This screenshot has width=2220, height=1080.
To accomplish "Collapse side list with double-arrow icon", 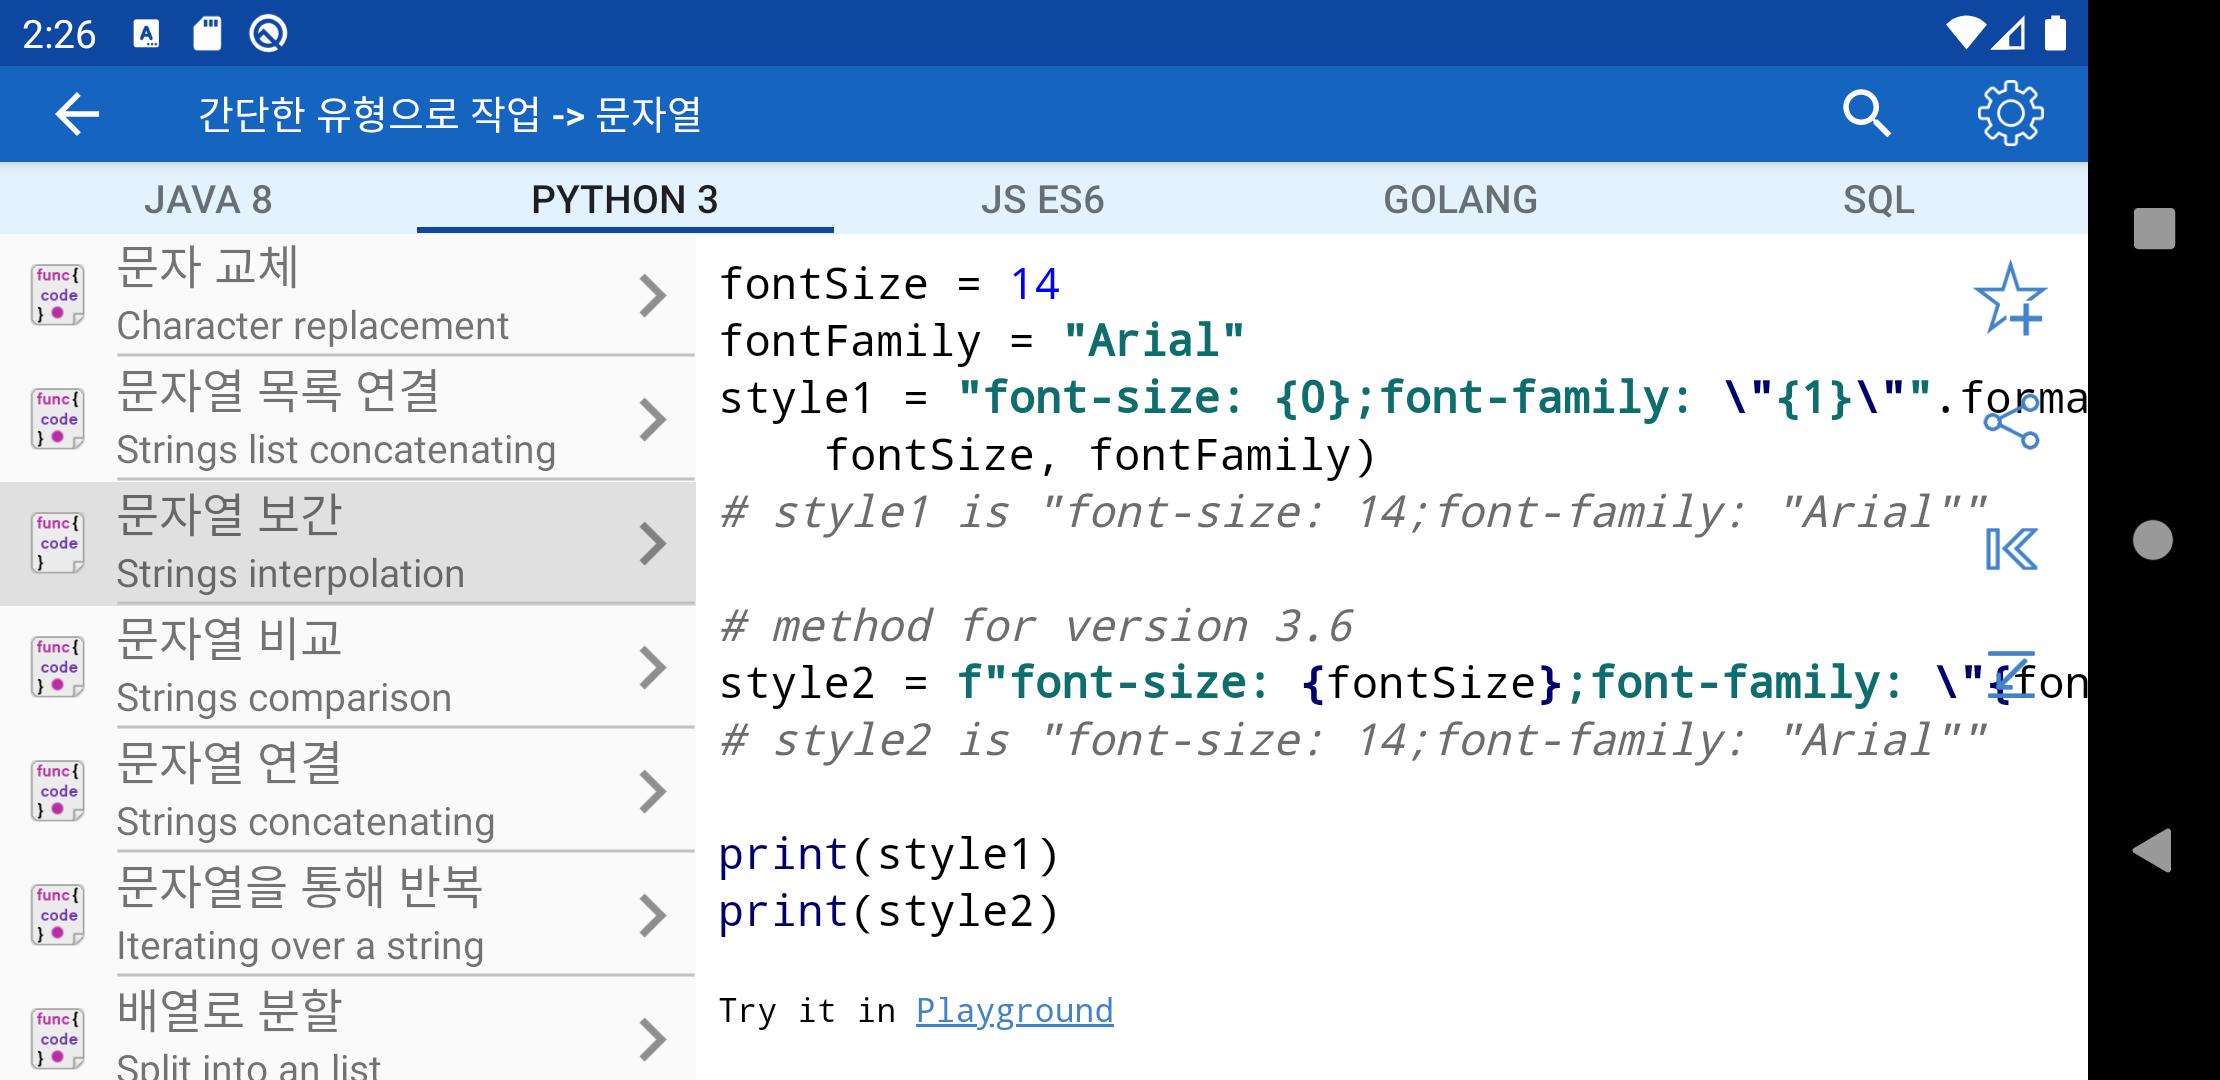I will [2011, 549].
